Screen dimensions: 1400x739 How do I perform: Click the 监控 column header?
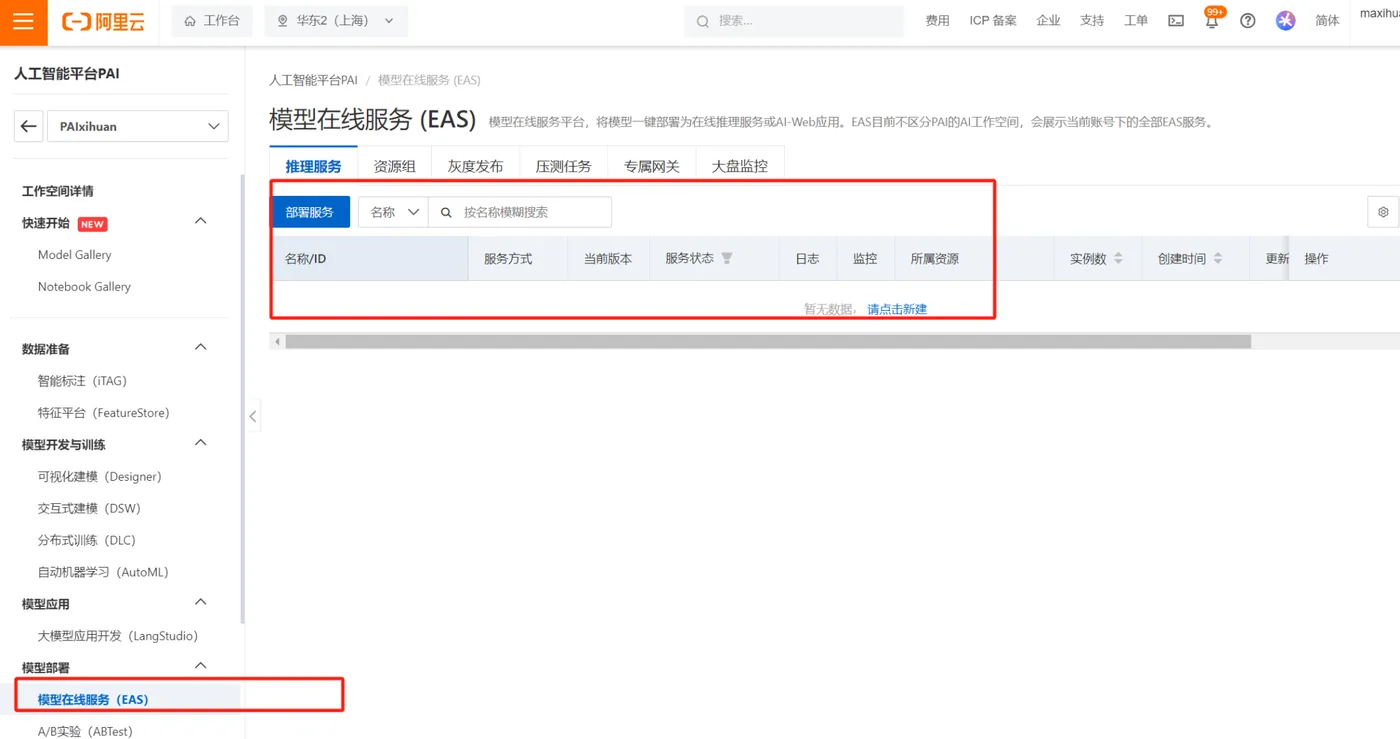pos(865,259)
